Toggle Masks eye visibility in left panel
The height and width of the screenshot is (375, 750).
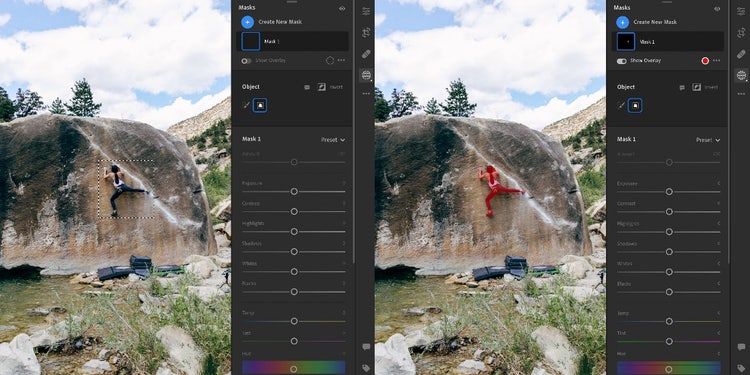point(342,9)
